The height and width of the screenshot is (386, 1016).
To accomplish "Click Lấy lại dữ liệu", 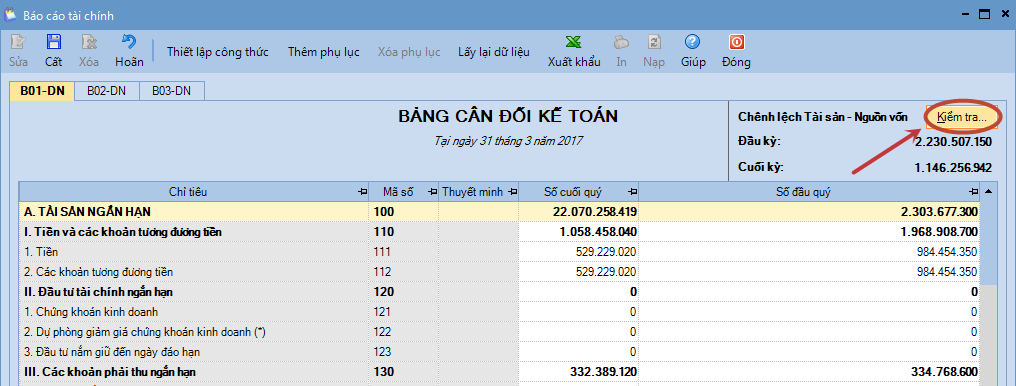I will 494,52.
